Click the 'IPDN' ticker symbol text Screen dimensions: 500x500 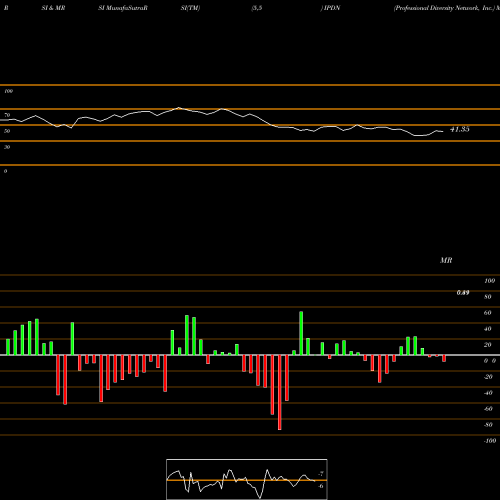(332, 8)
